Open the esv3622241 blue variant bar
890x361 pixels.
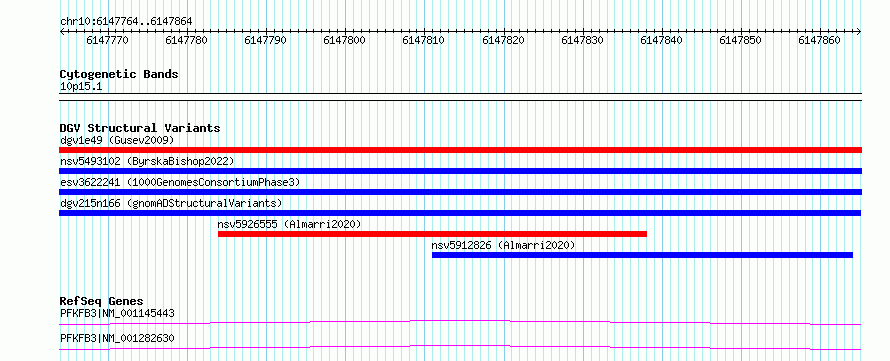coord(460,192)
